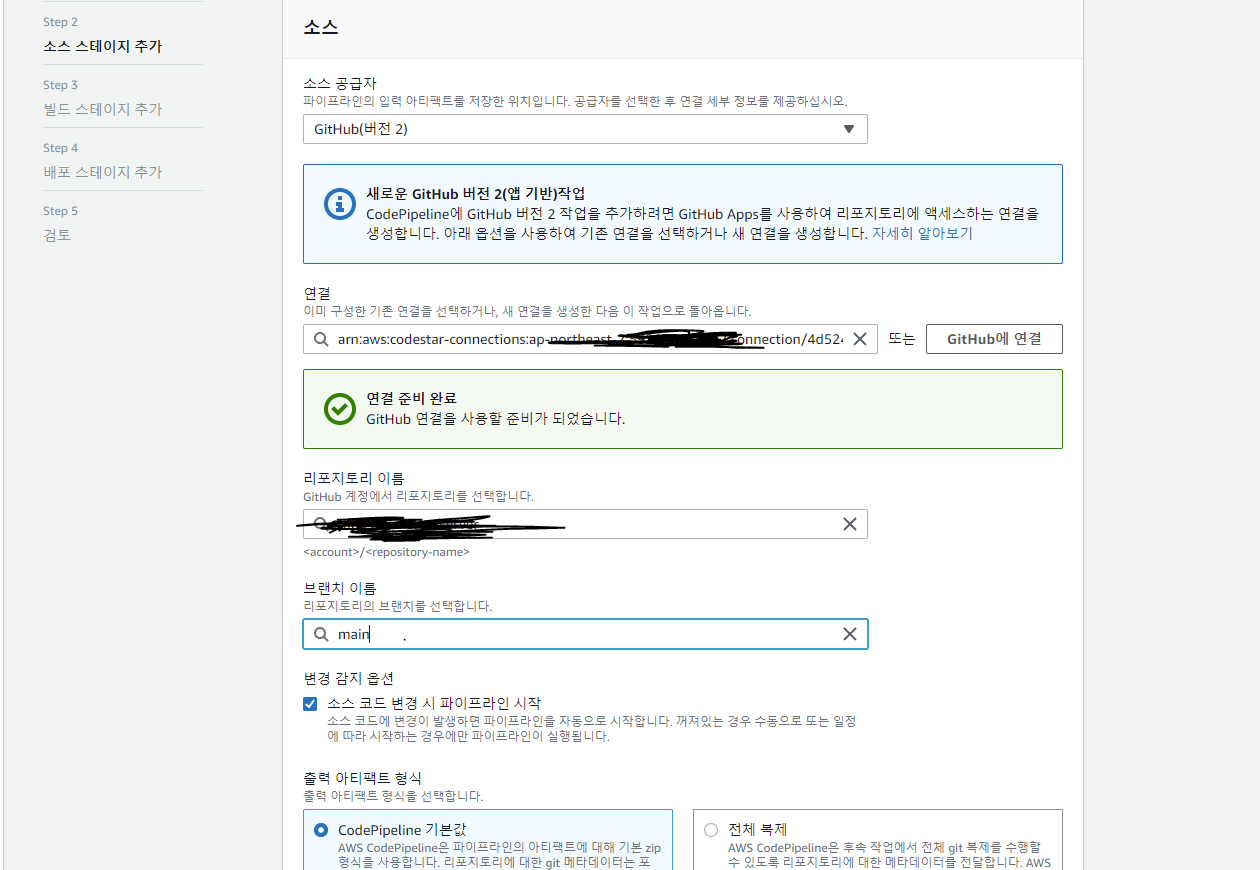Click the 연결 준비 완료 heading text

click(411, 398)
